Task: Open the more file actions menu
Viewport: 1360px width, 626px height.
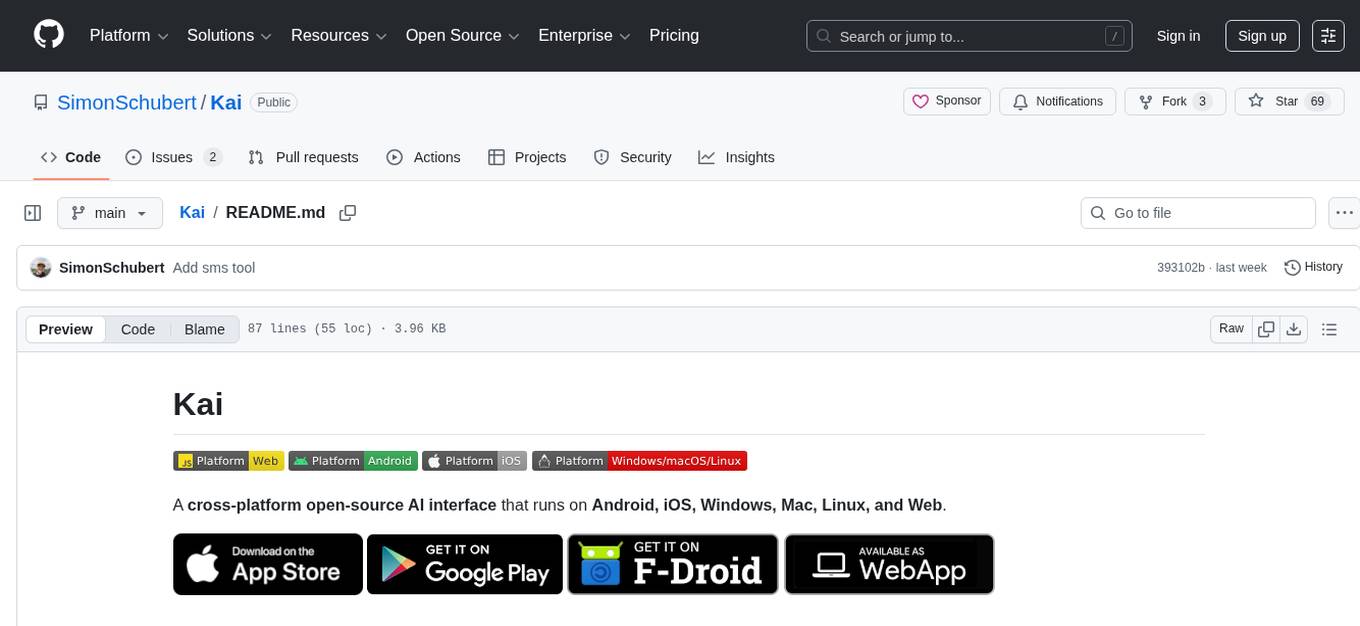Action: (1344, 213)
